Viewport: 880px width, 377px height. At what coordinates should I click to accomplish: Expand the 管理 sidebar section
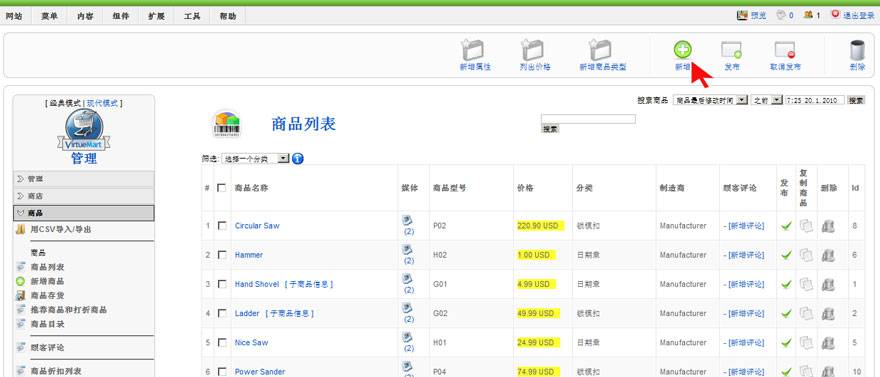[x=84, y=179]
